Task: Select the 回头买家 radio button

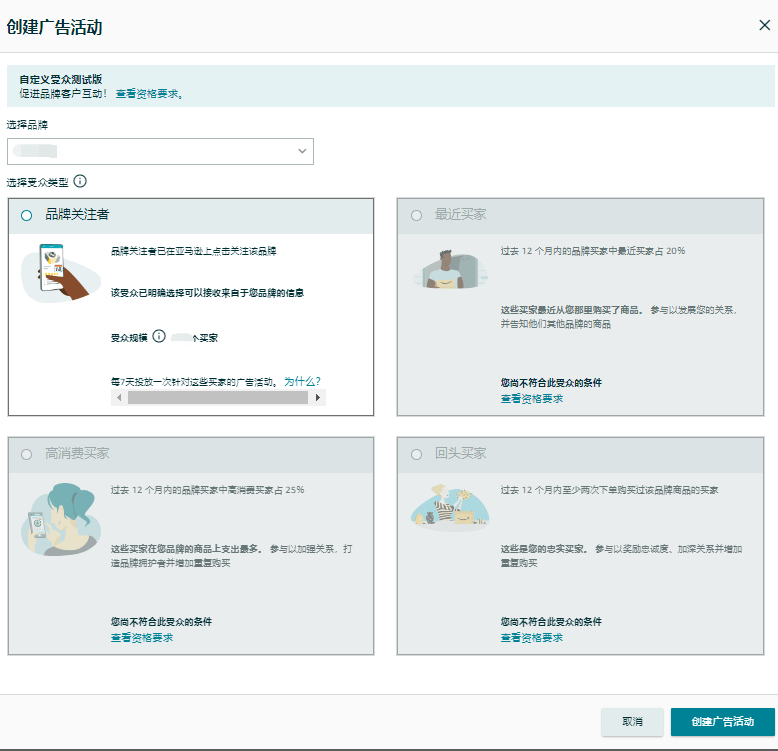Action: pos(416,454)
